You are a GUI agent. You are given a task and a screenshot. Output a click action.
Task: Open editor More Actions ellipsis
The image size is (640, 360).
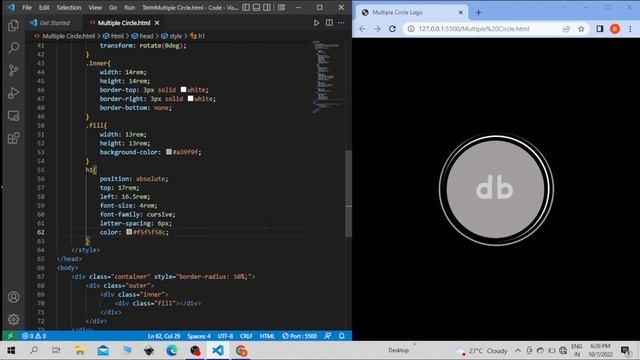pyautogui.click(x=341, y=23)
